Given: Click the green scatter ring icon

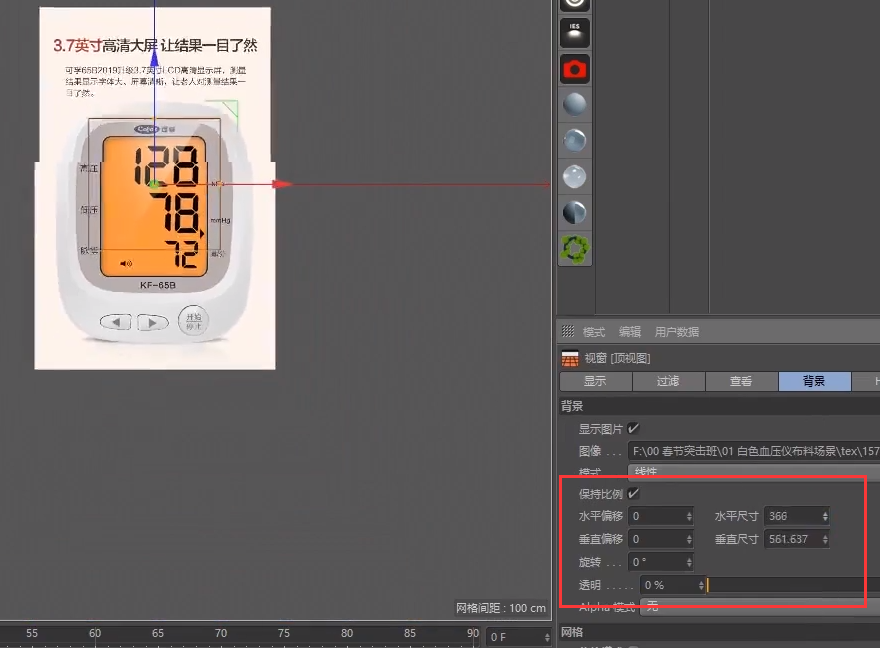Looking at the screenshot, I should coord(575,249).
